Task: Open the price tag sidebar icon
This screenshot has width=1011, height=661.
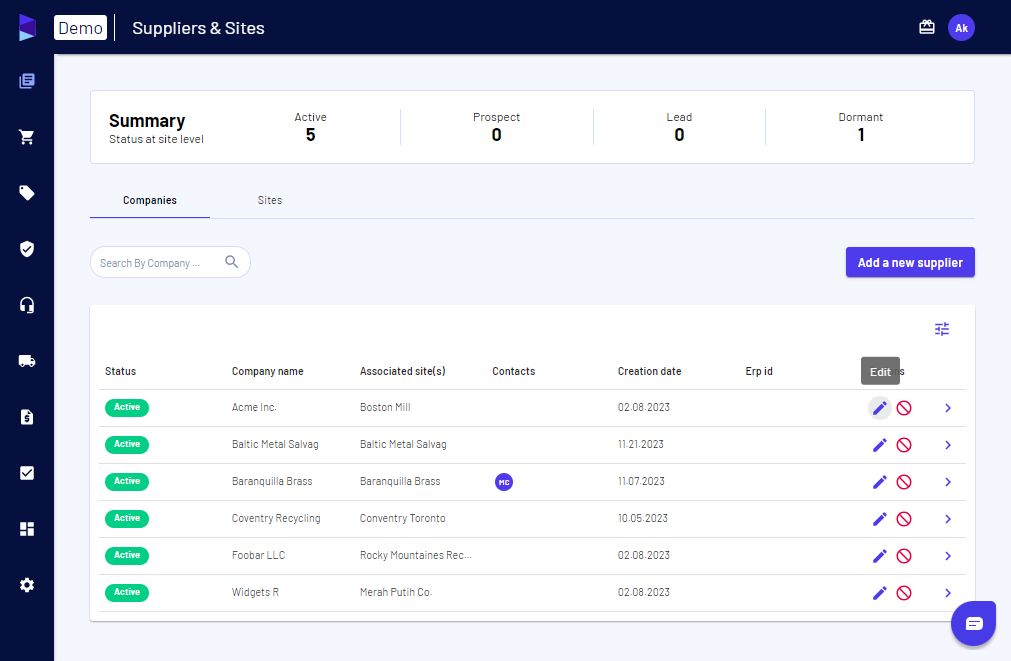Action: tap(27, 193)
